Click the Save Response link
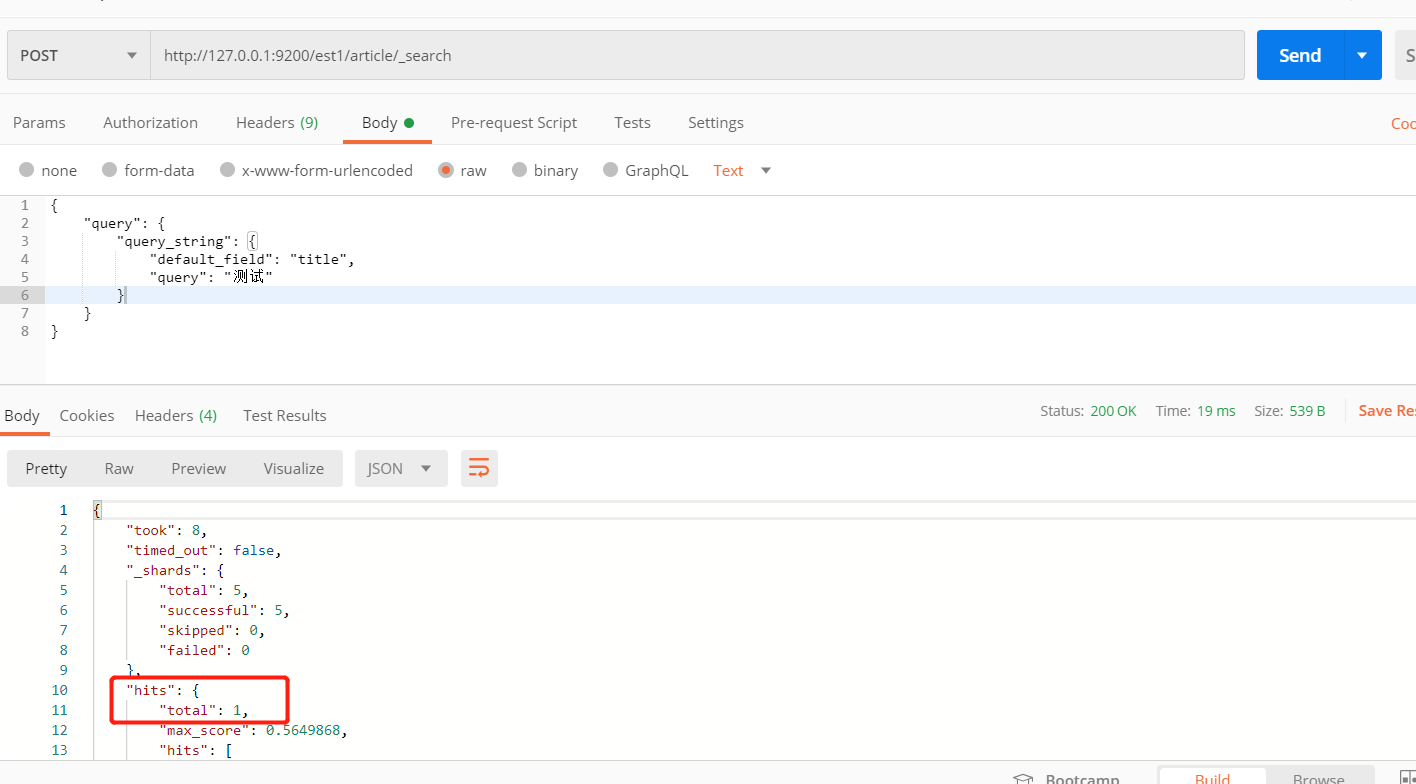Image resolution: width=1416 pixels, height=784 pixels. [x=1387, y=411]
